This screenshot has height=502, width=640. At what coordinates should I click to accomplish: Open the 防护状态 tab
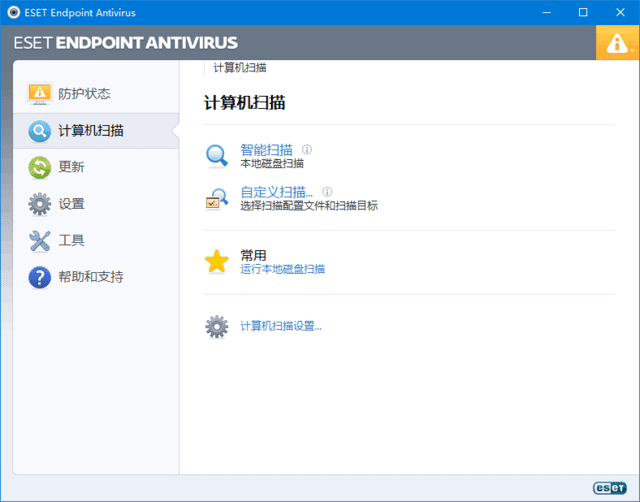click(x=84, y=94)
